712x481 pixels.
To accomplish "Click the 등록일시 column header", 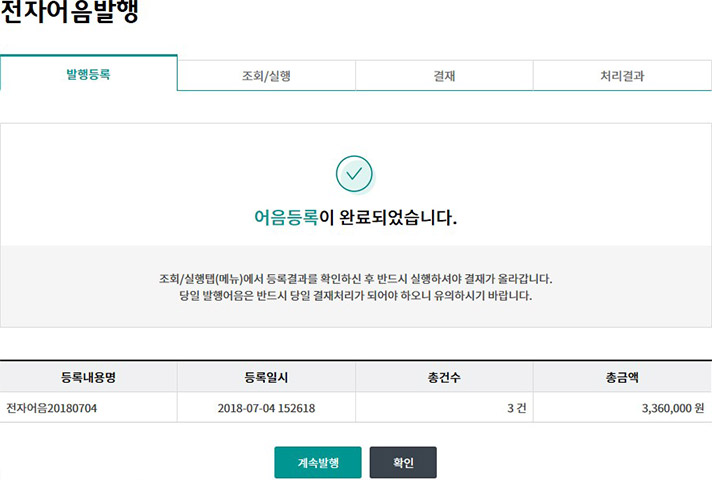I will pos(266,377).
